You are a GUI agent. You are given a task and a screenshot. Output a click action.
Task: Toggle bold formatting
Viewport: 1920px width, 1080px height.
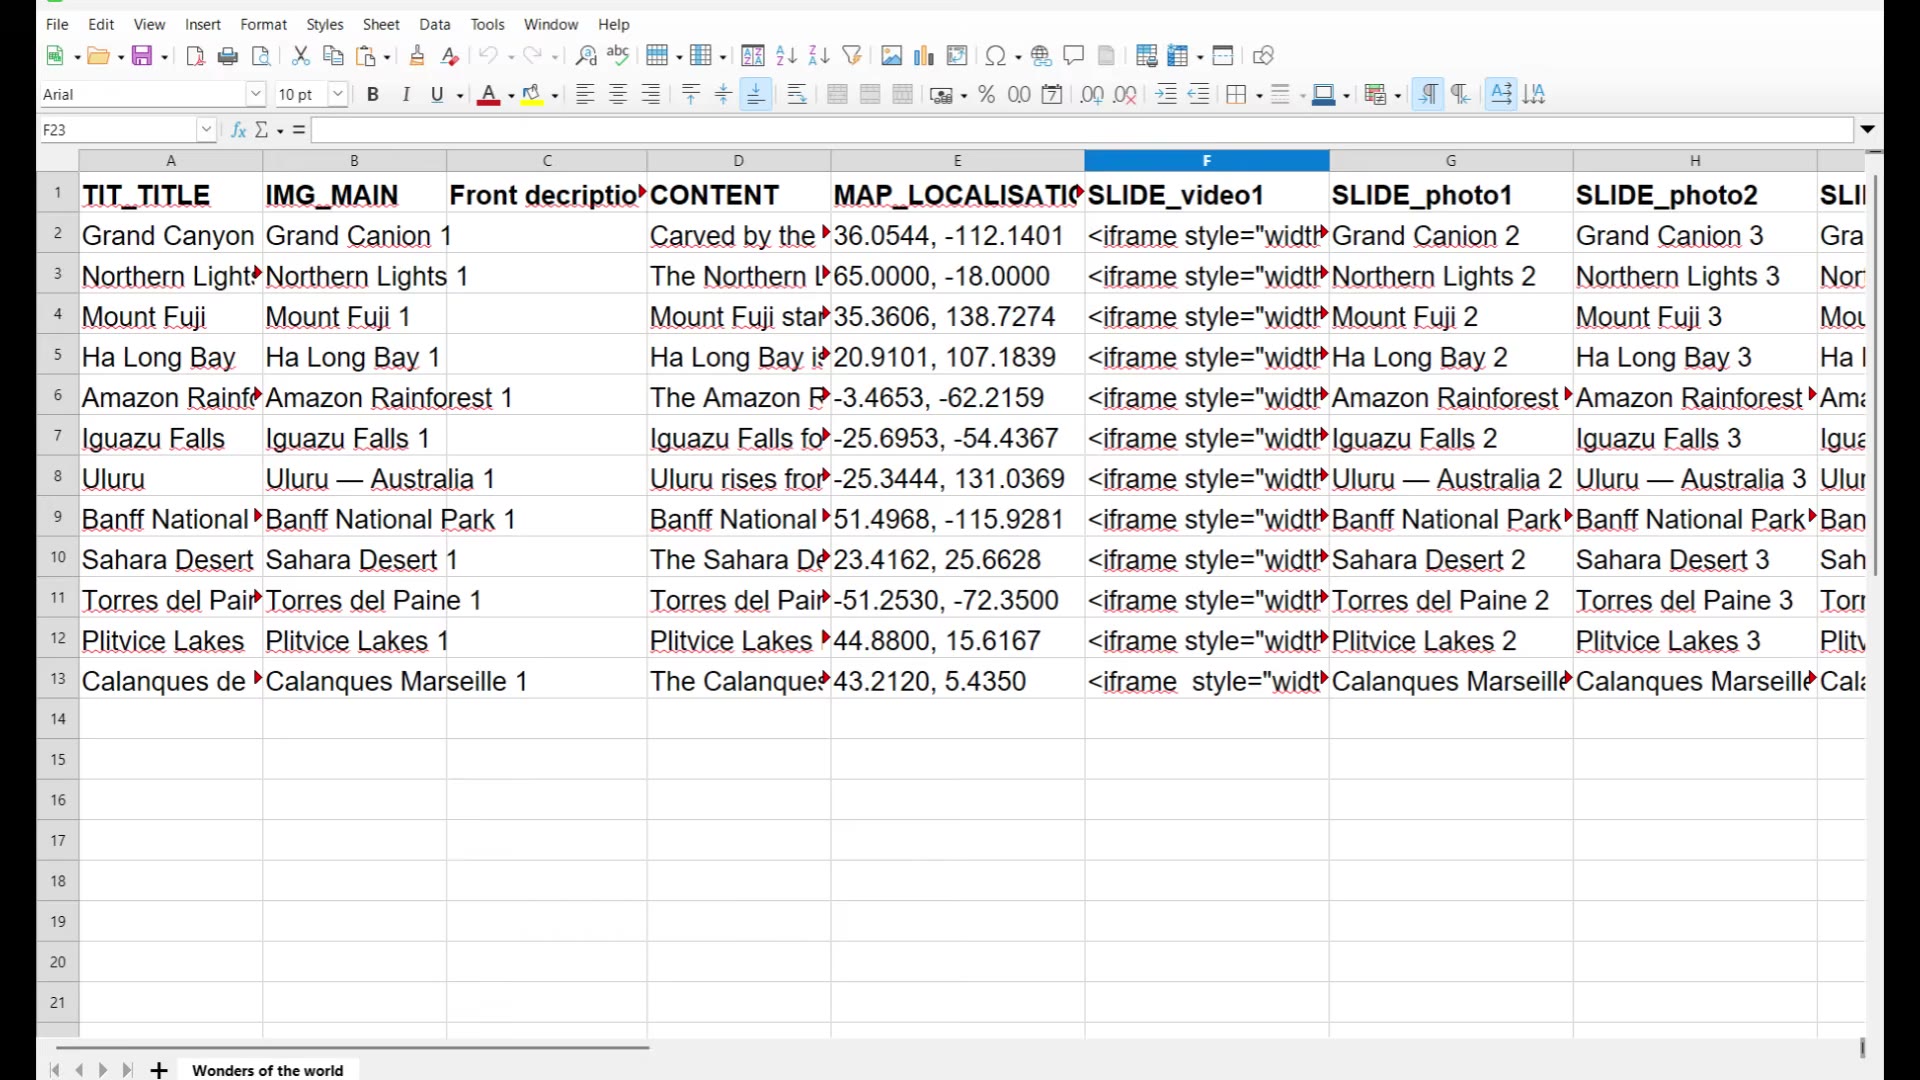click(x=373, y=95)
